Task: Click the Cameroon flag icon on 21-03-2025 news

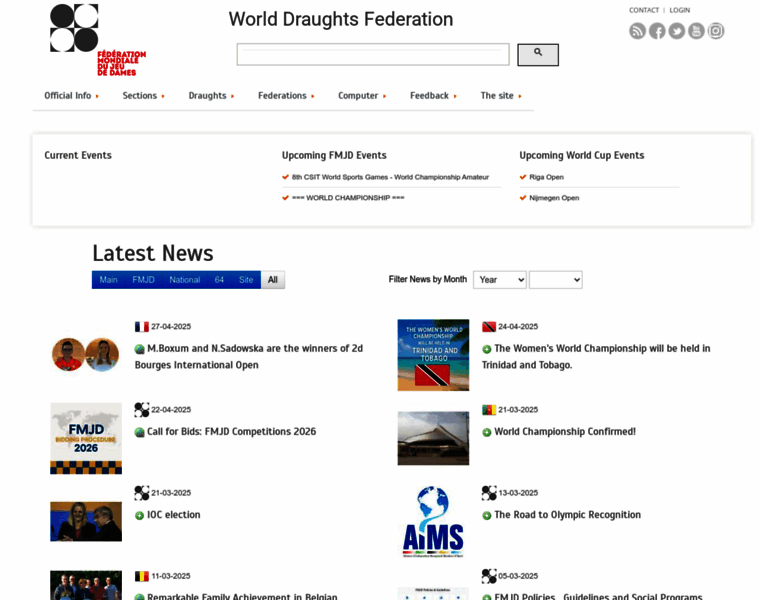Action: (x=489, y=410)
